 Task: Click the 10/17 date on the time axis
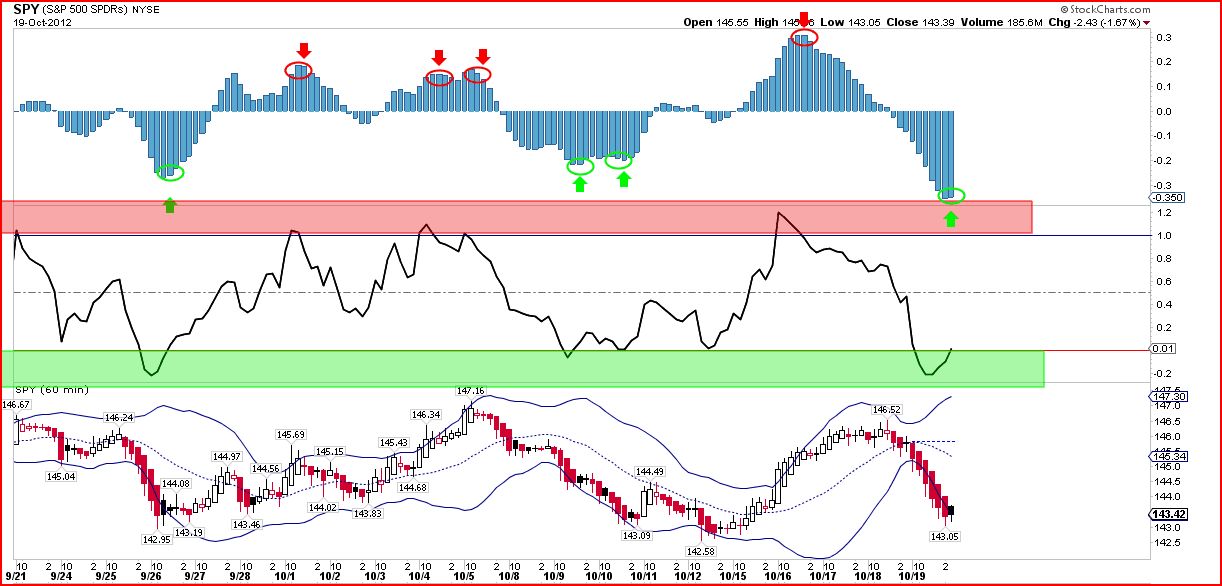point(822,577)
